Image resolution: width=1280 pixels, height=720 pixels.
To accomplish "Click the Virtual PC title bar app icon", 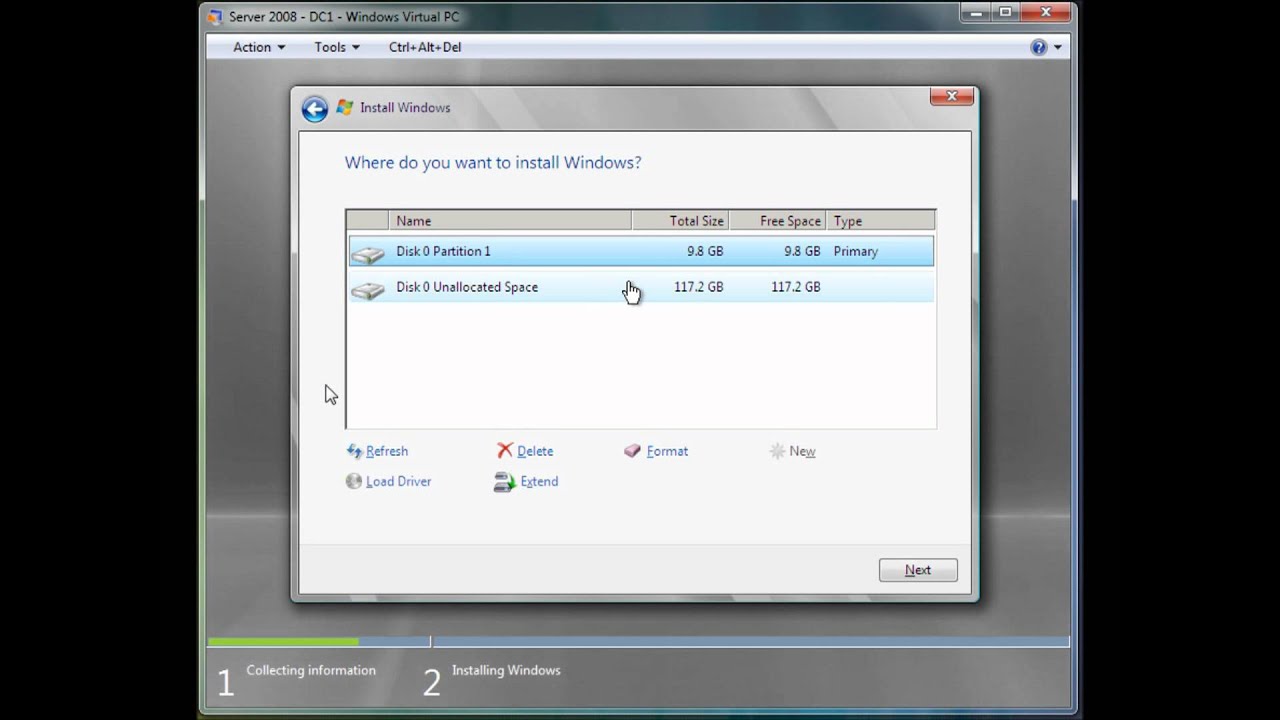I will [215, 17].
